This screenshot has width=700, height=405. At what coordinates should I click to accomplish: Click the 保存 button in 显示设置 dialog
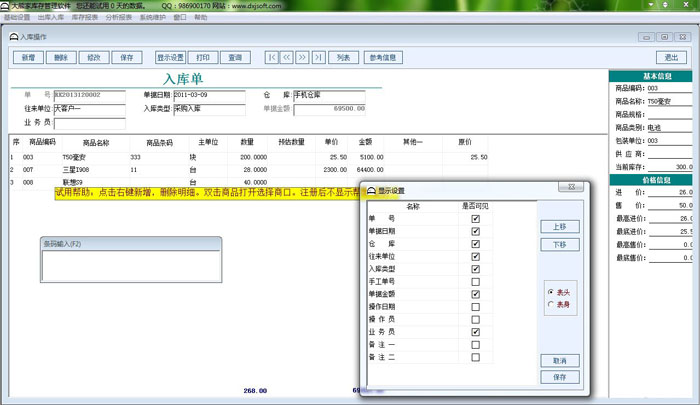(x=558, y=377)
